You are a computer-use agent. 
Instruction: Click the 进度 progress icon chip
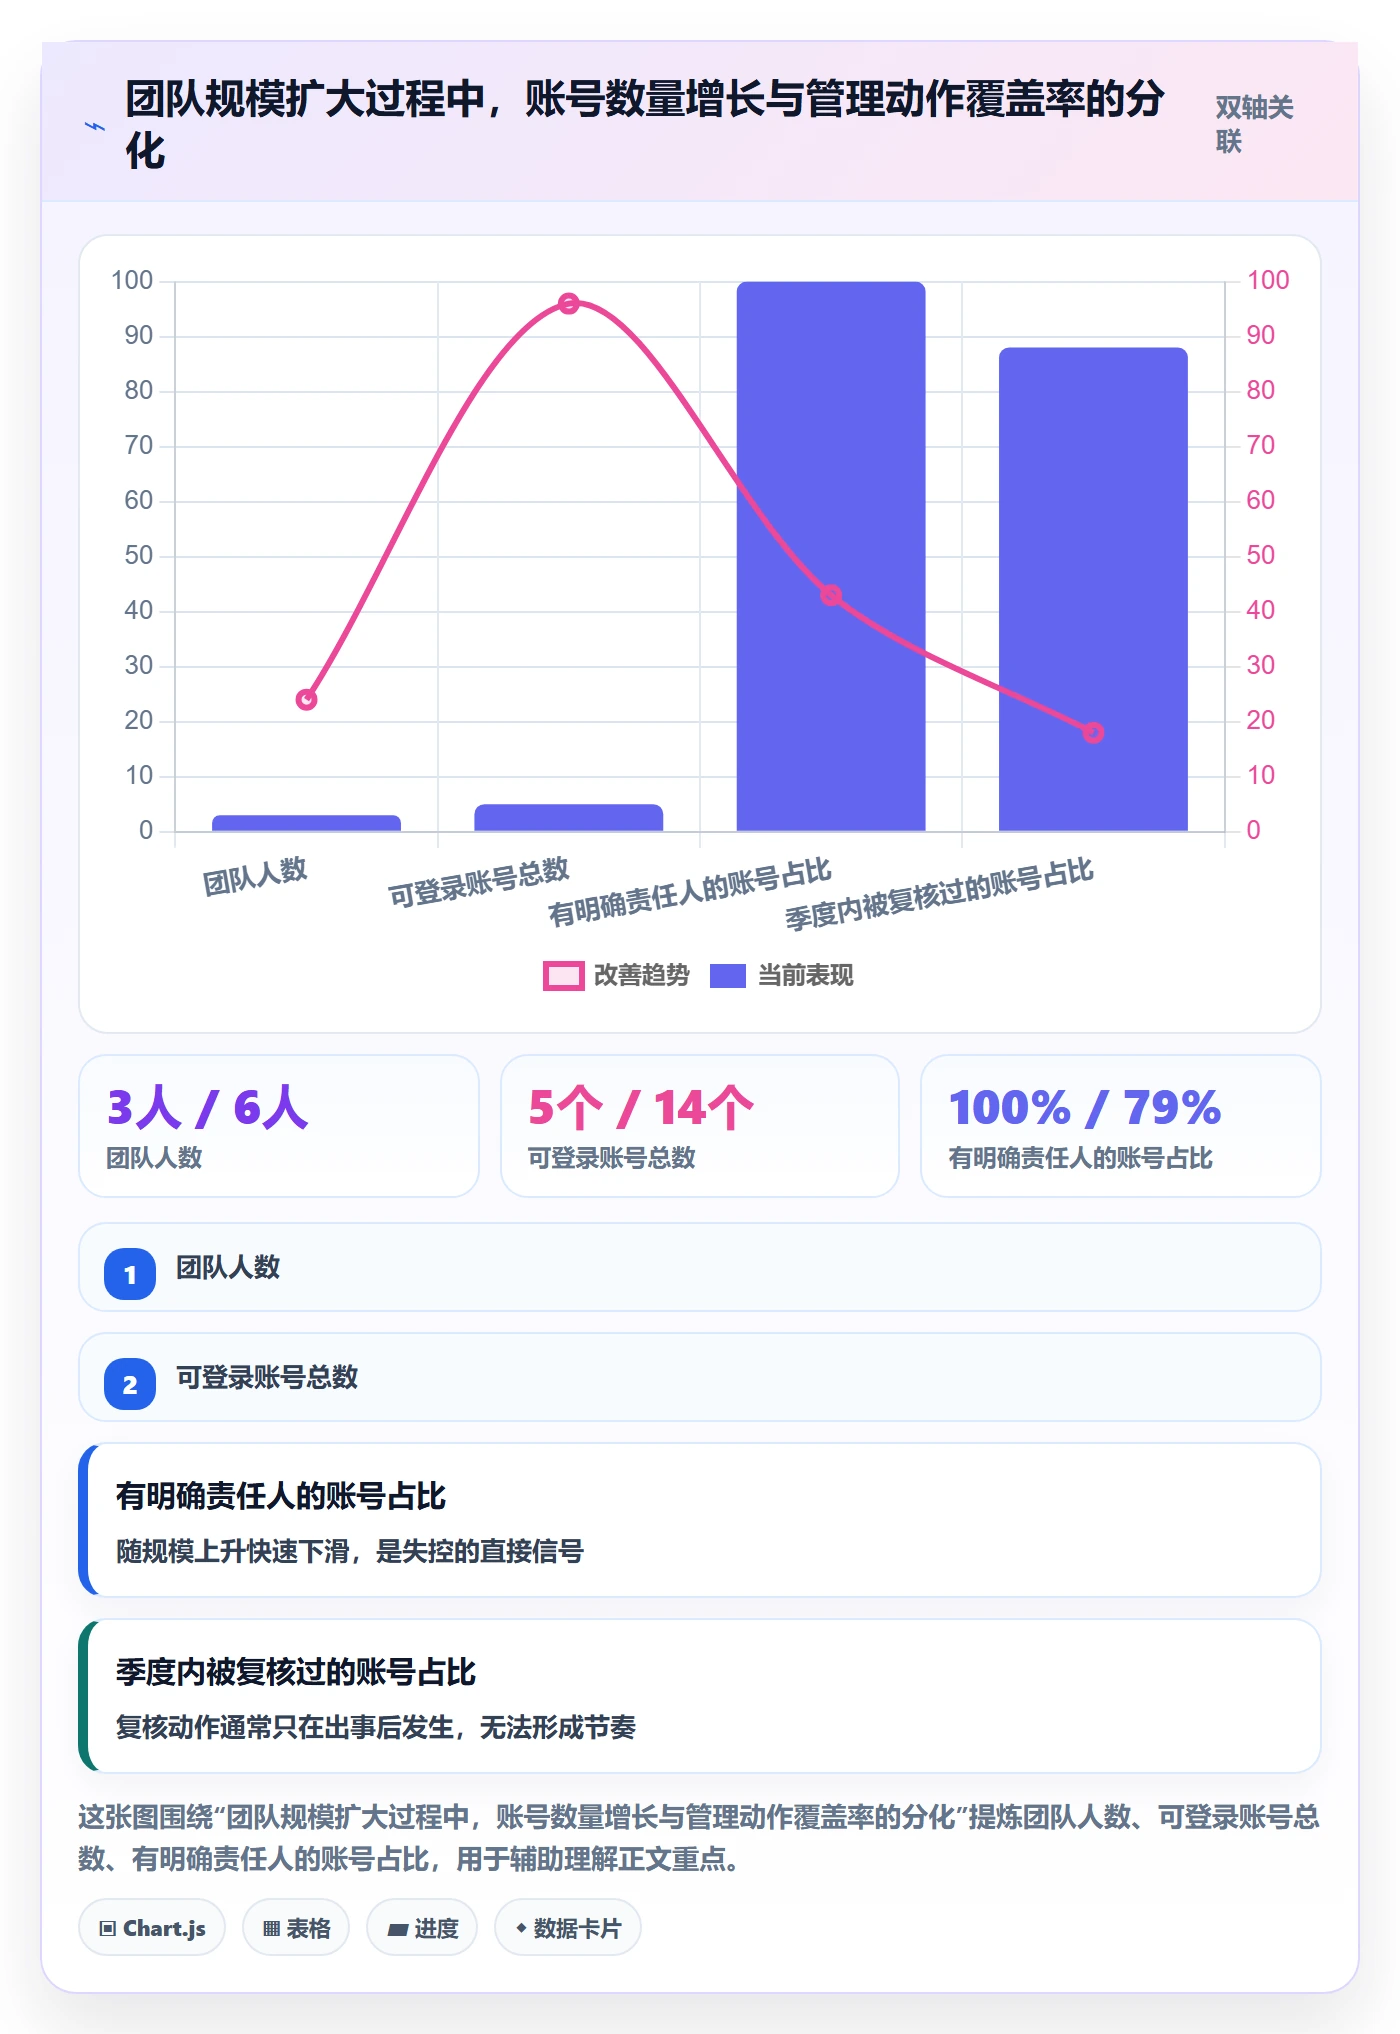pos(422,1928)
